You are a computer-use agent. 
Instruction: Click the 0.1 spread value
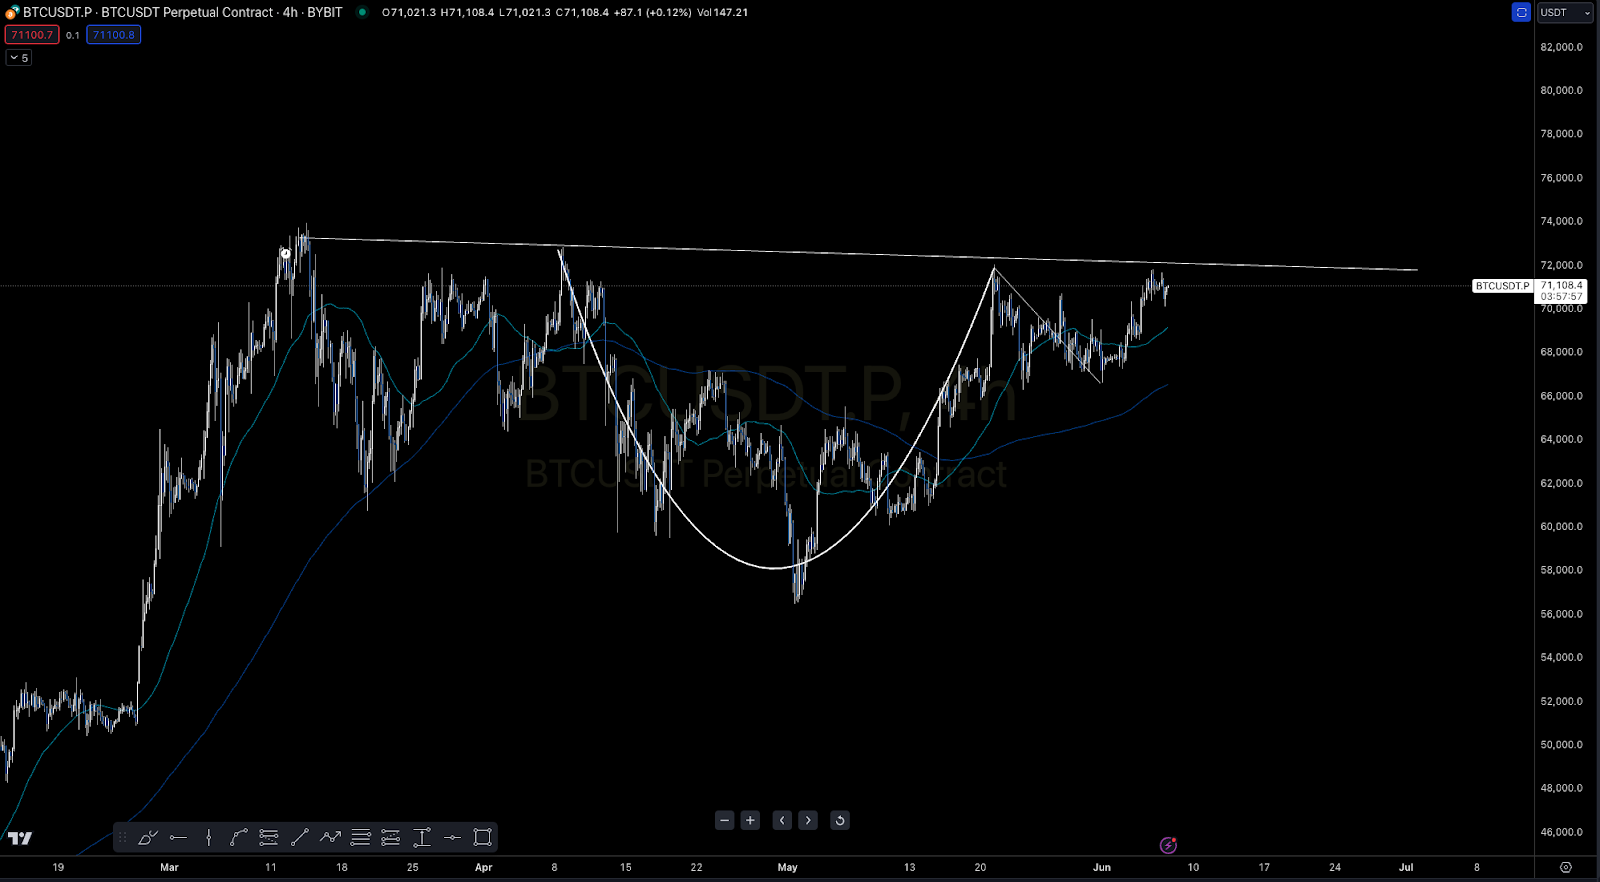pos(73,35)
